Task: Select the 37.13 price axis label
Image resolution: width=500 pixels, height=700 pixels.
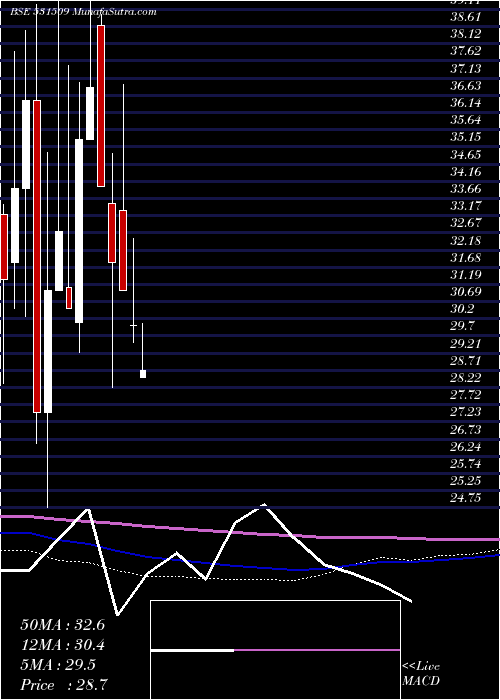Action: (x=466, y=68)
